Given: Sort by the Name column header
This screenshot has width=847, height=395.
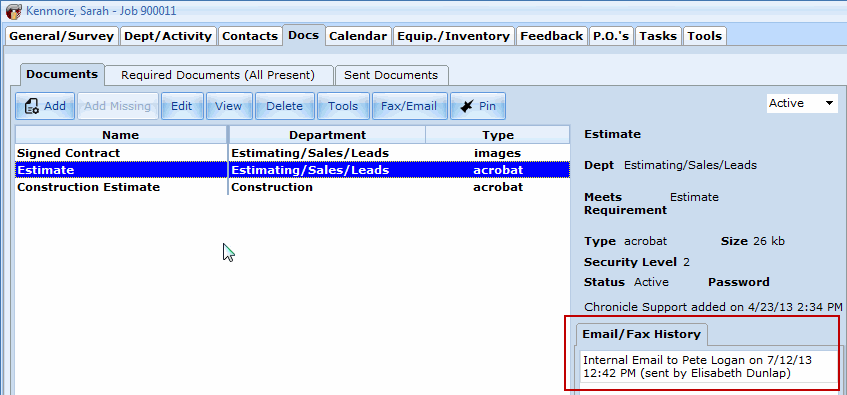Looking at the screenshot, I should click(121, 135).
